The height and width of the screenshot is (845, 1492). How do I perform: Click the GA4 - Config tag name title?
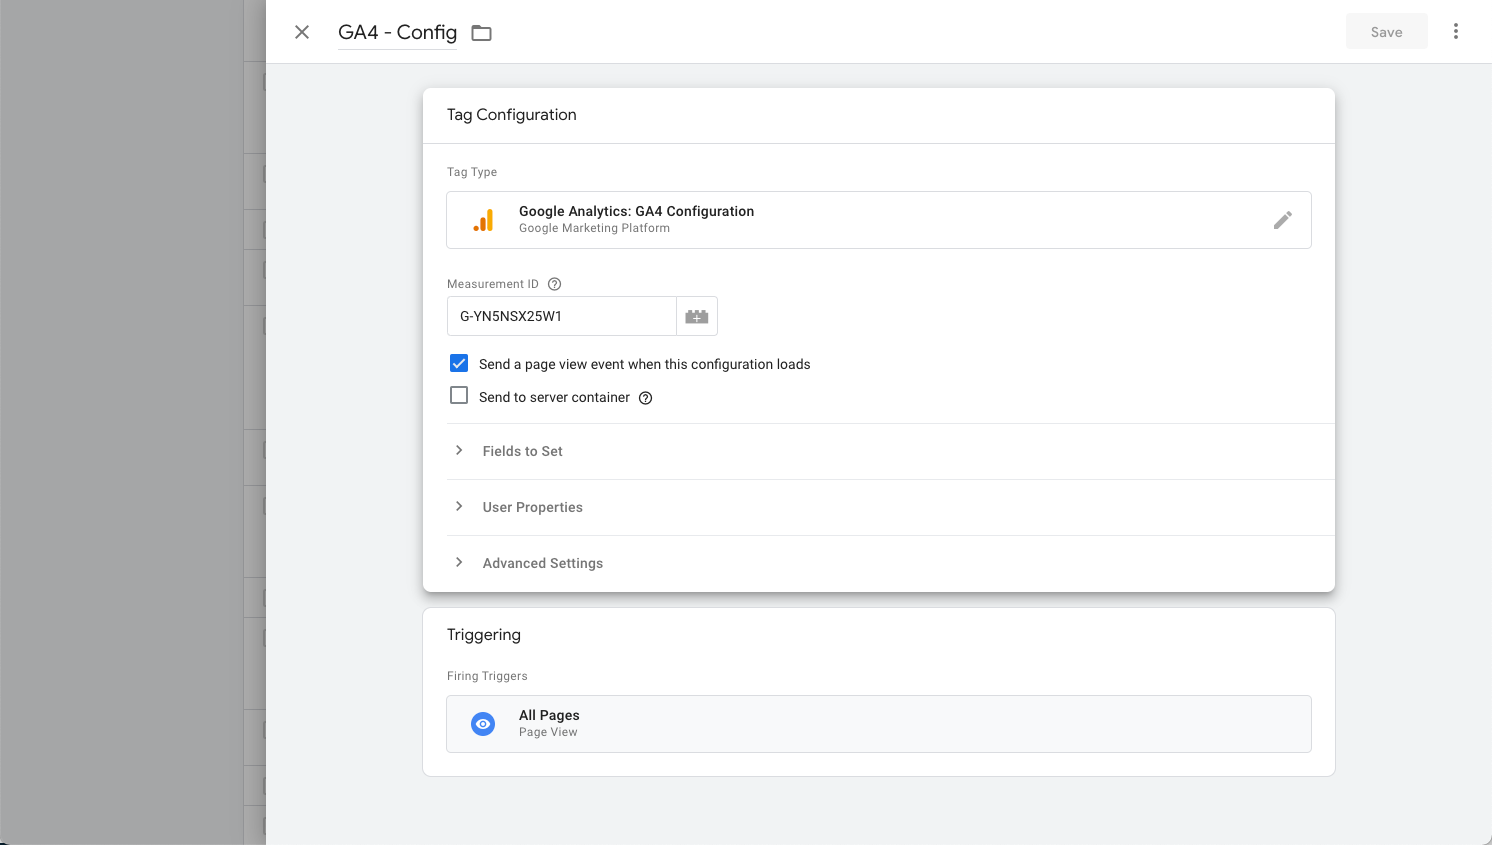pos(397,32)
